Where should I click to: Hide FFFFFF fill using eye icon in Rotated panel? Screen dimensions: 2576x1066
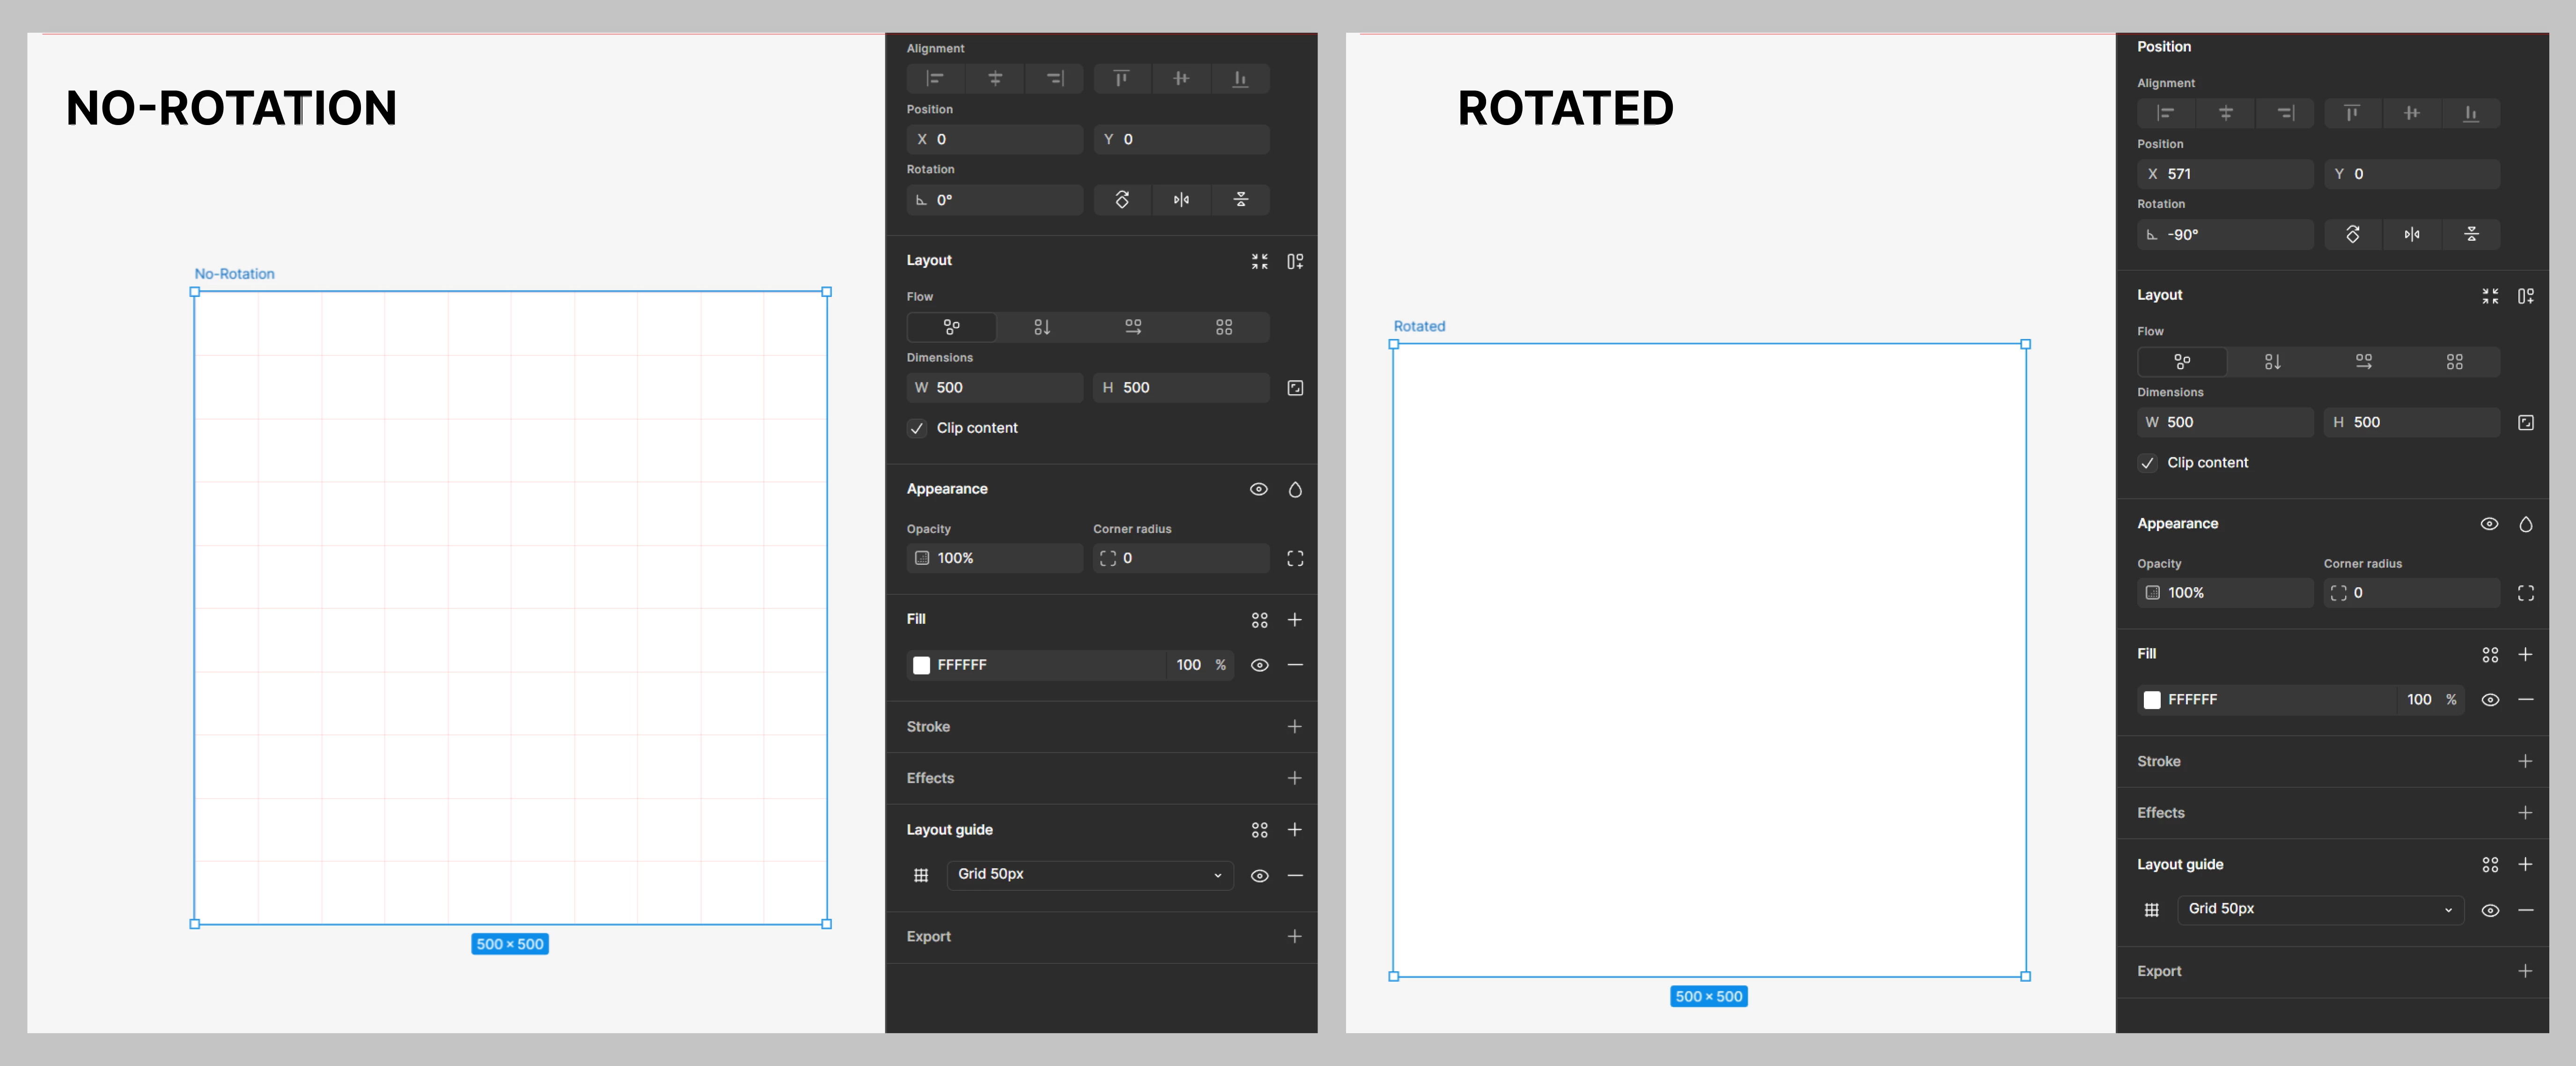pyautogui.click(x=2490, y=700)
